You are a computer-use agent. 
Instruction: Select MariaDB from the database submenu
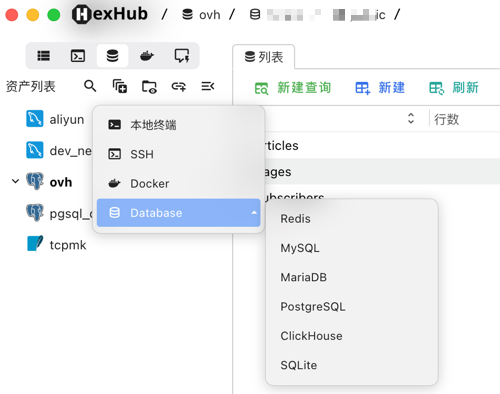[x=352, y=277]
